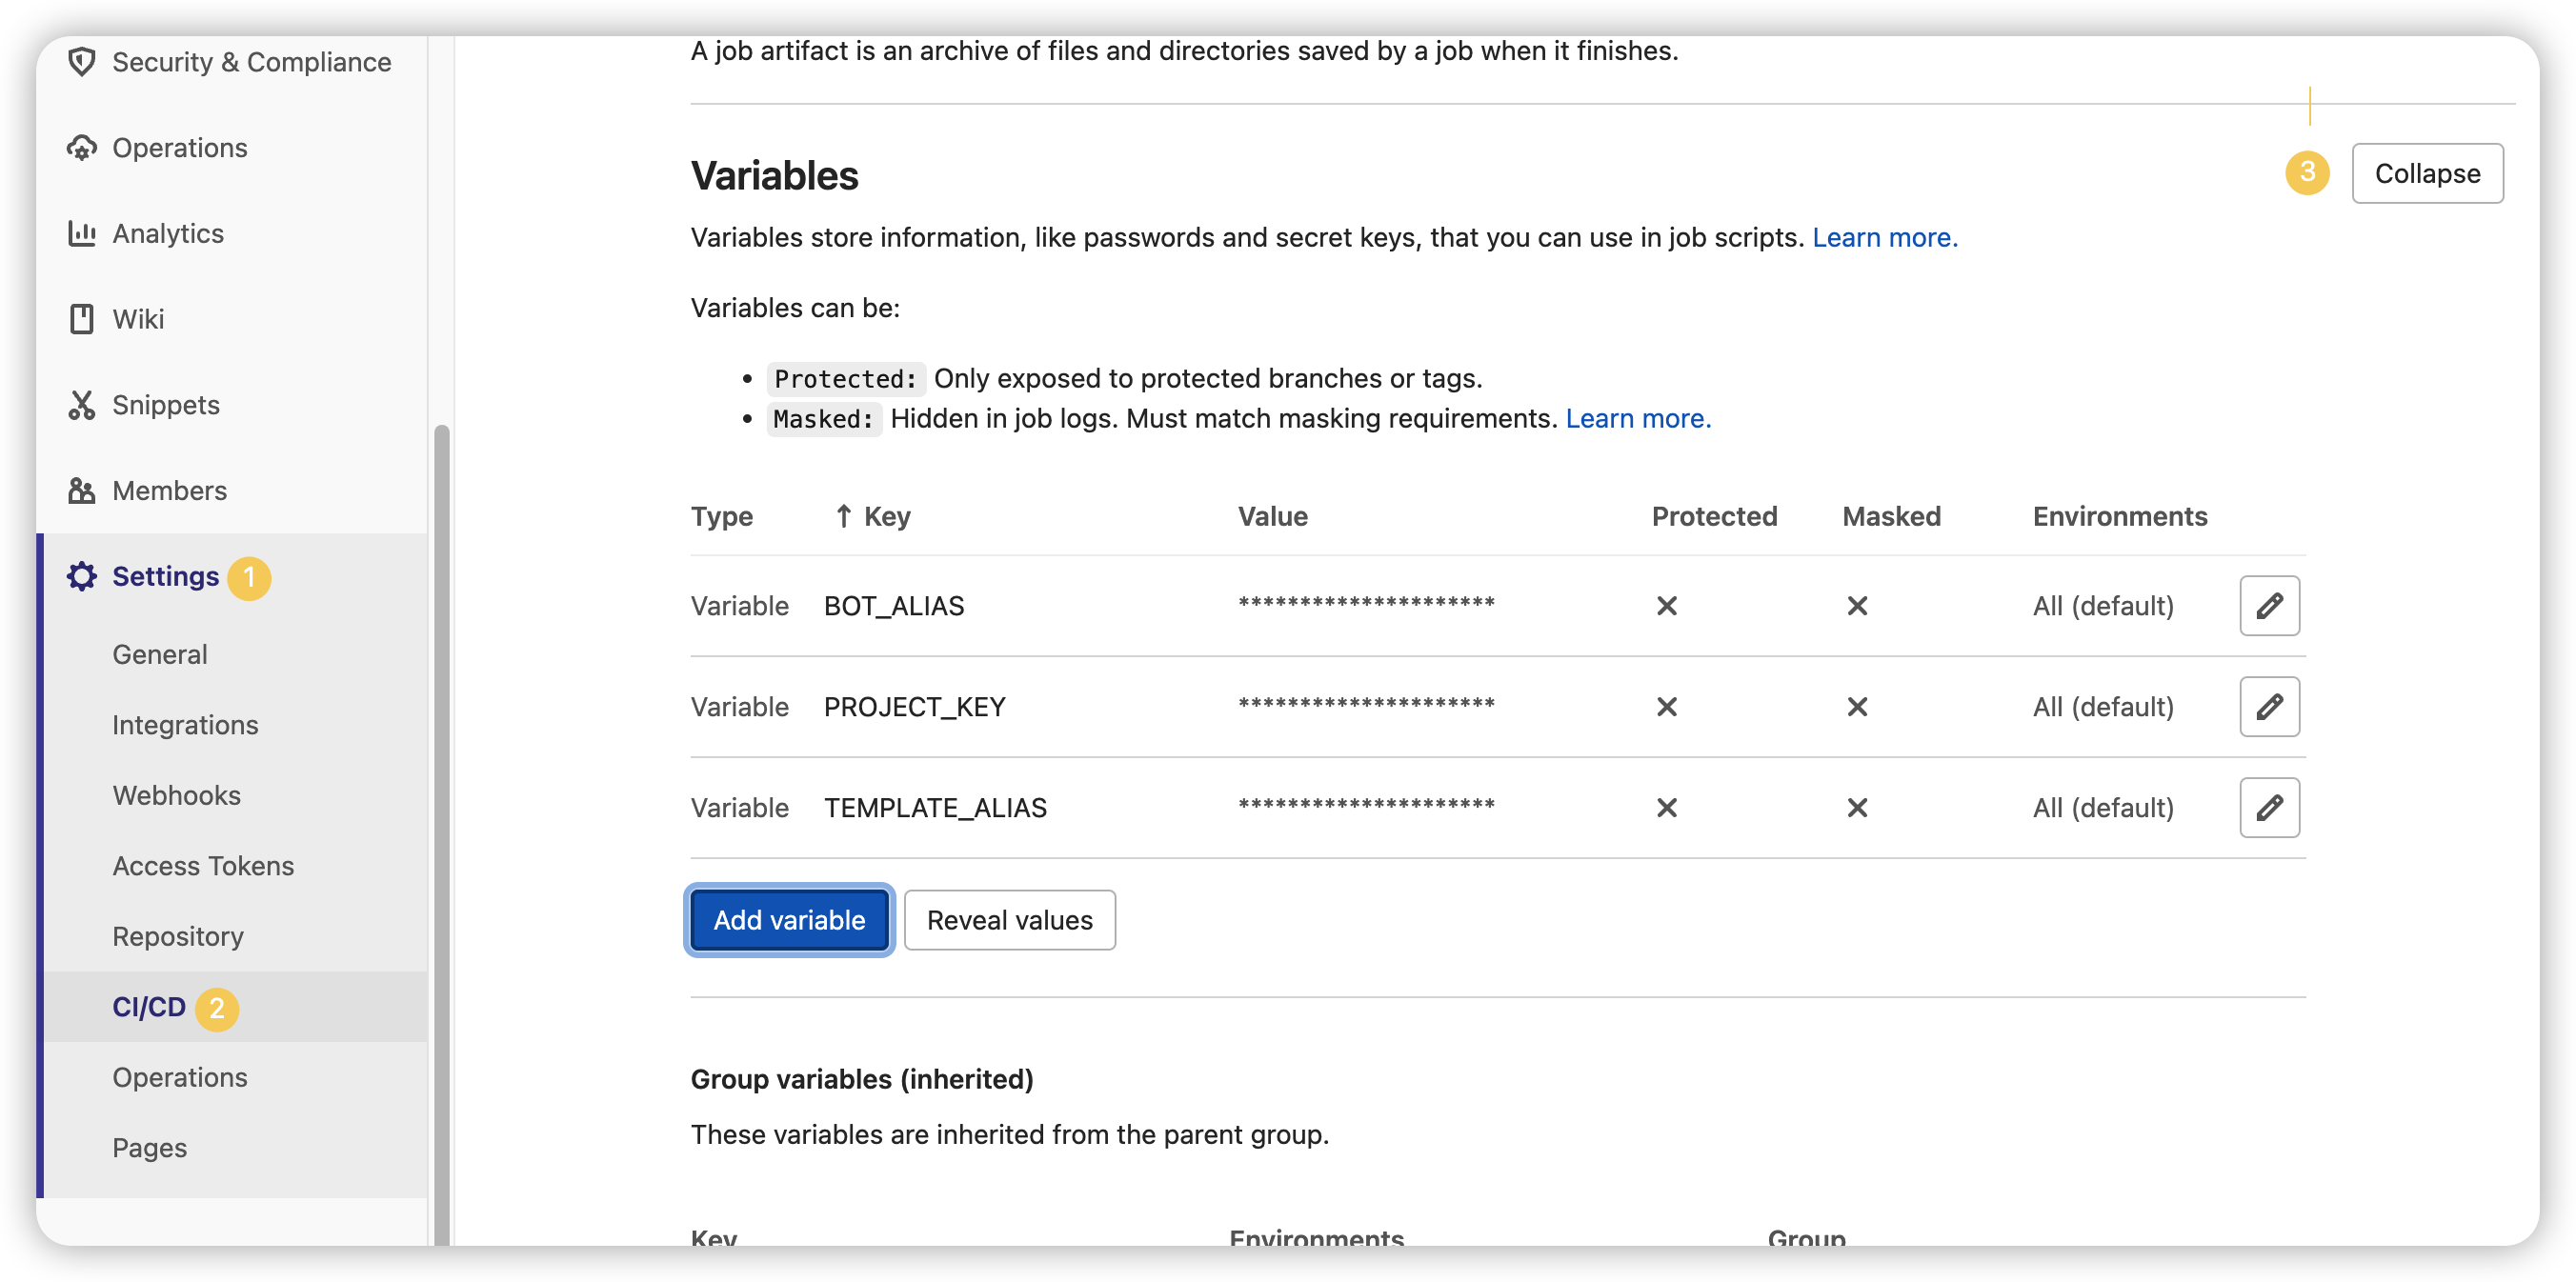This screenshot has height=1282, width=2576.
Task: Edit the TEMPLATE_ALIAS variable with pencil icon
Action: tap(2269, 807)
